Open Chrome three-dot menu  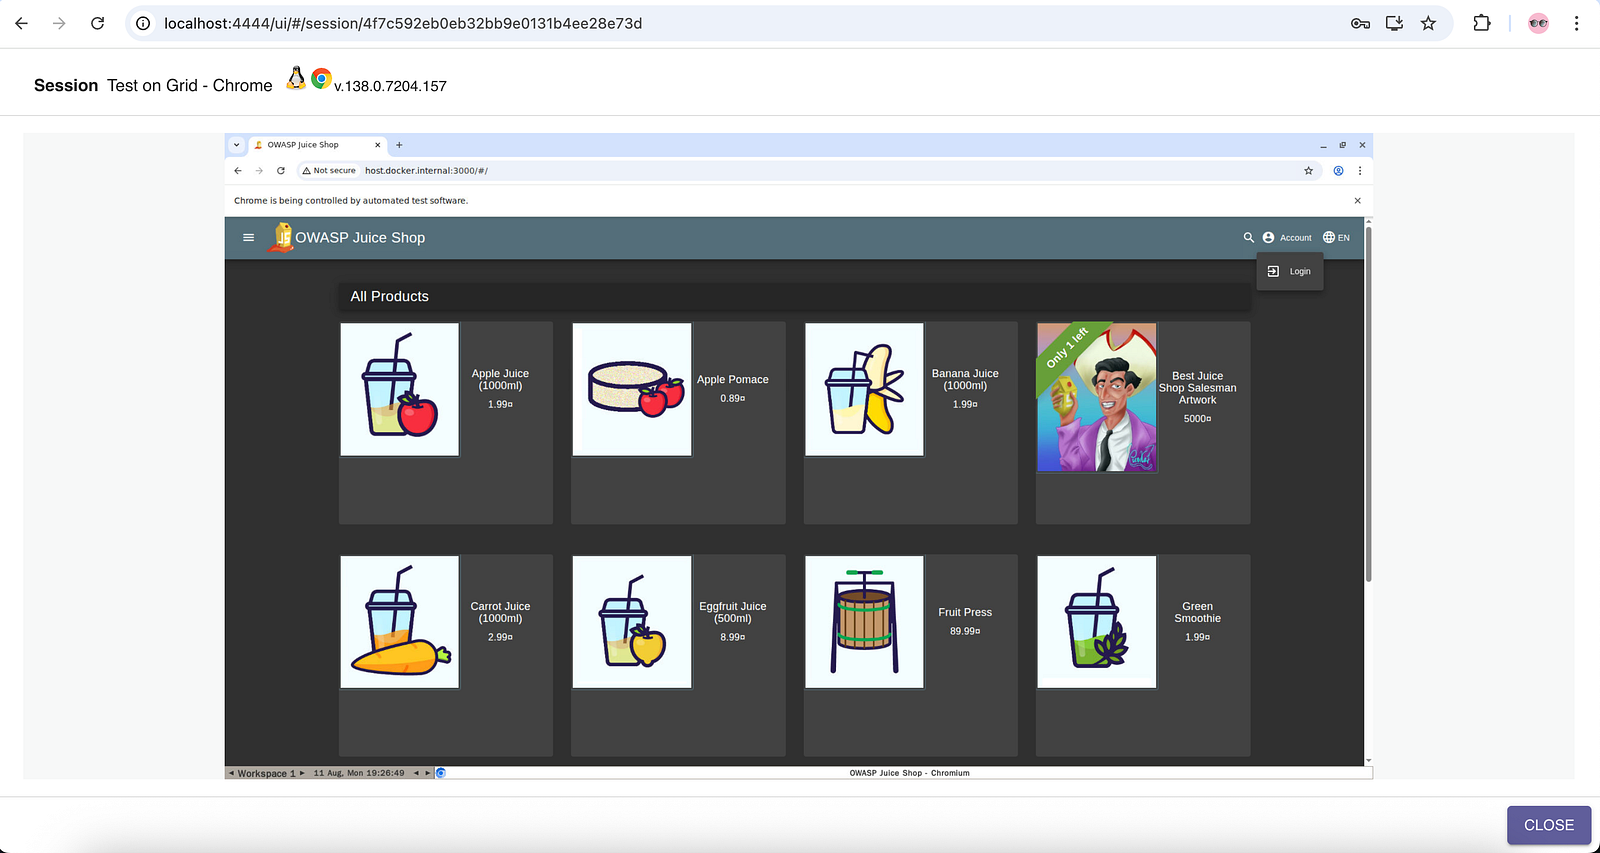1576,23
